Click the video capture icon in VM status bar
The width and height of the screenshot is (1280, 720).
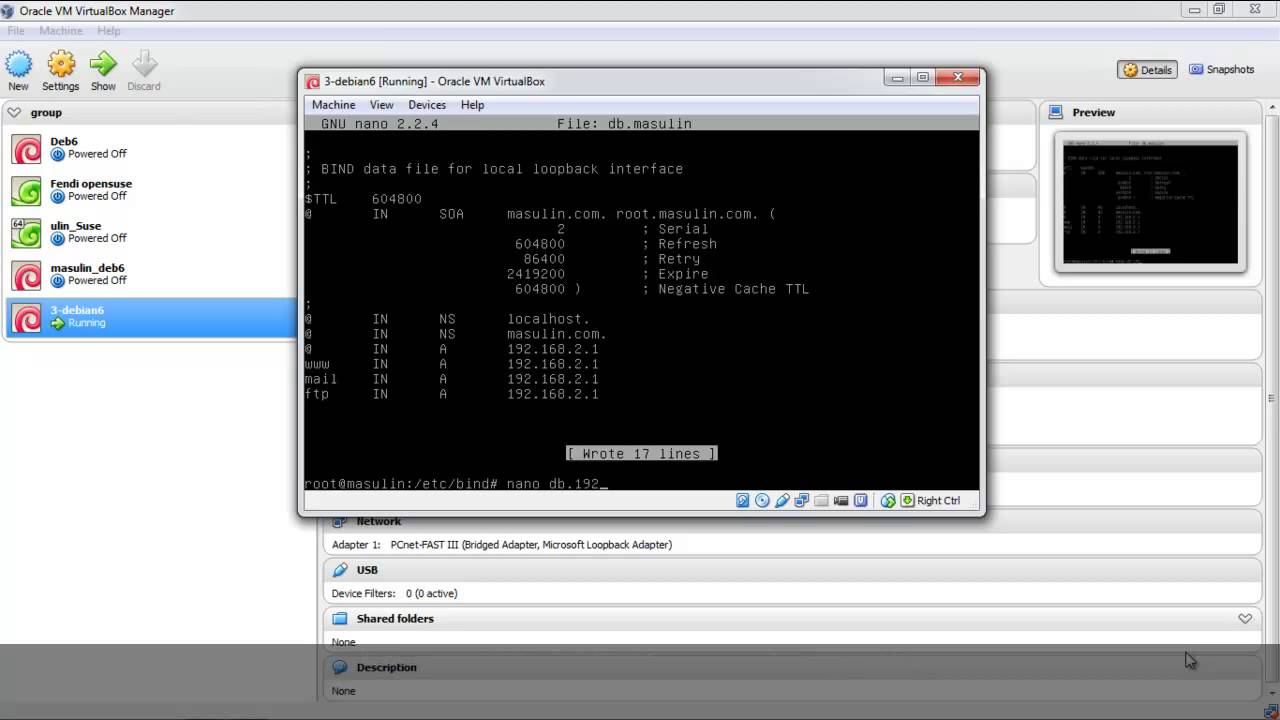pos(841,501)
